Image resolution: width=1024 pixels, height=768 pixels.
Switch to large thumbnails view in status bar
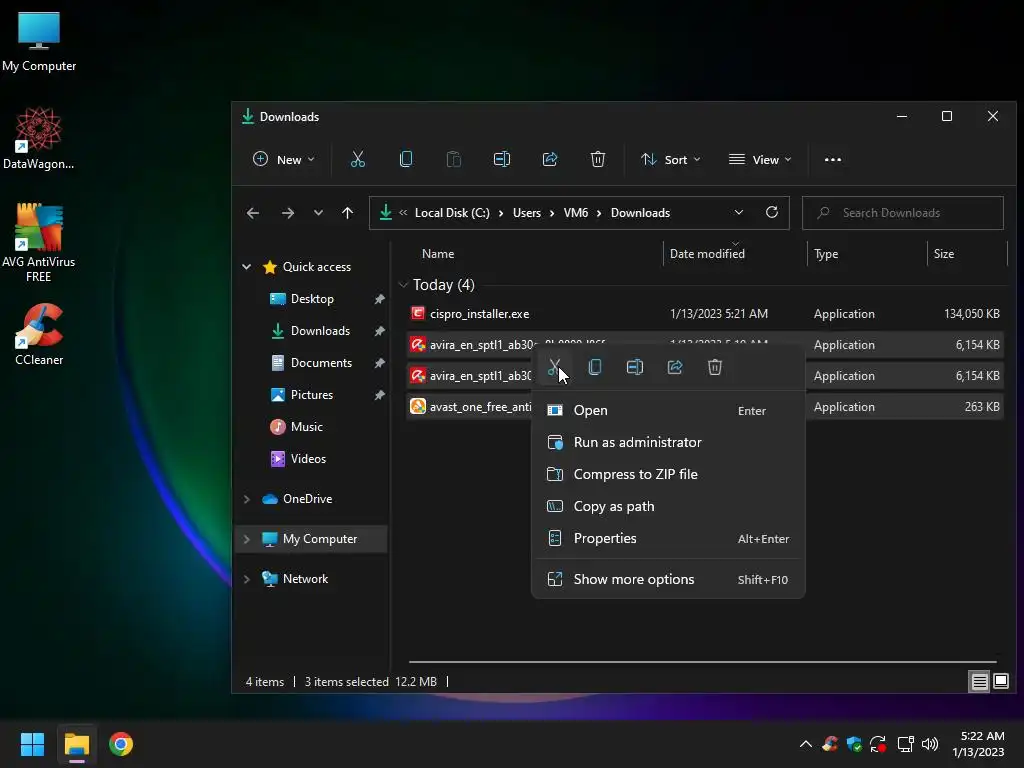(1000, 682)
